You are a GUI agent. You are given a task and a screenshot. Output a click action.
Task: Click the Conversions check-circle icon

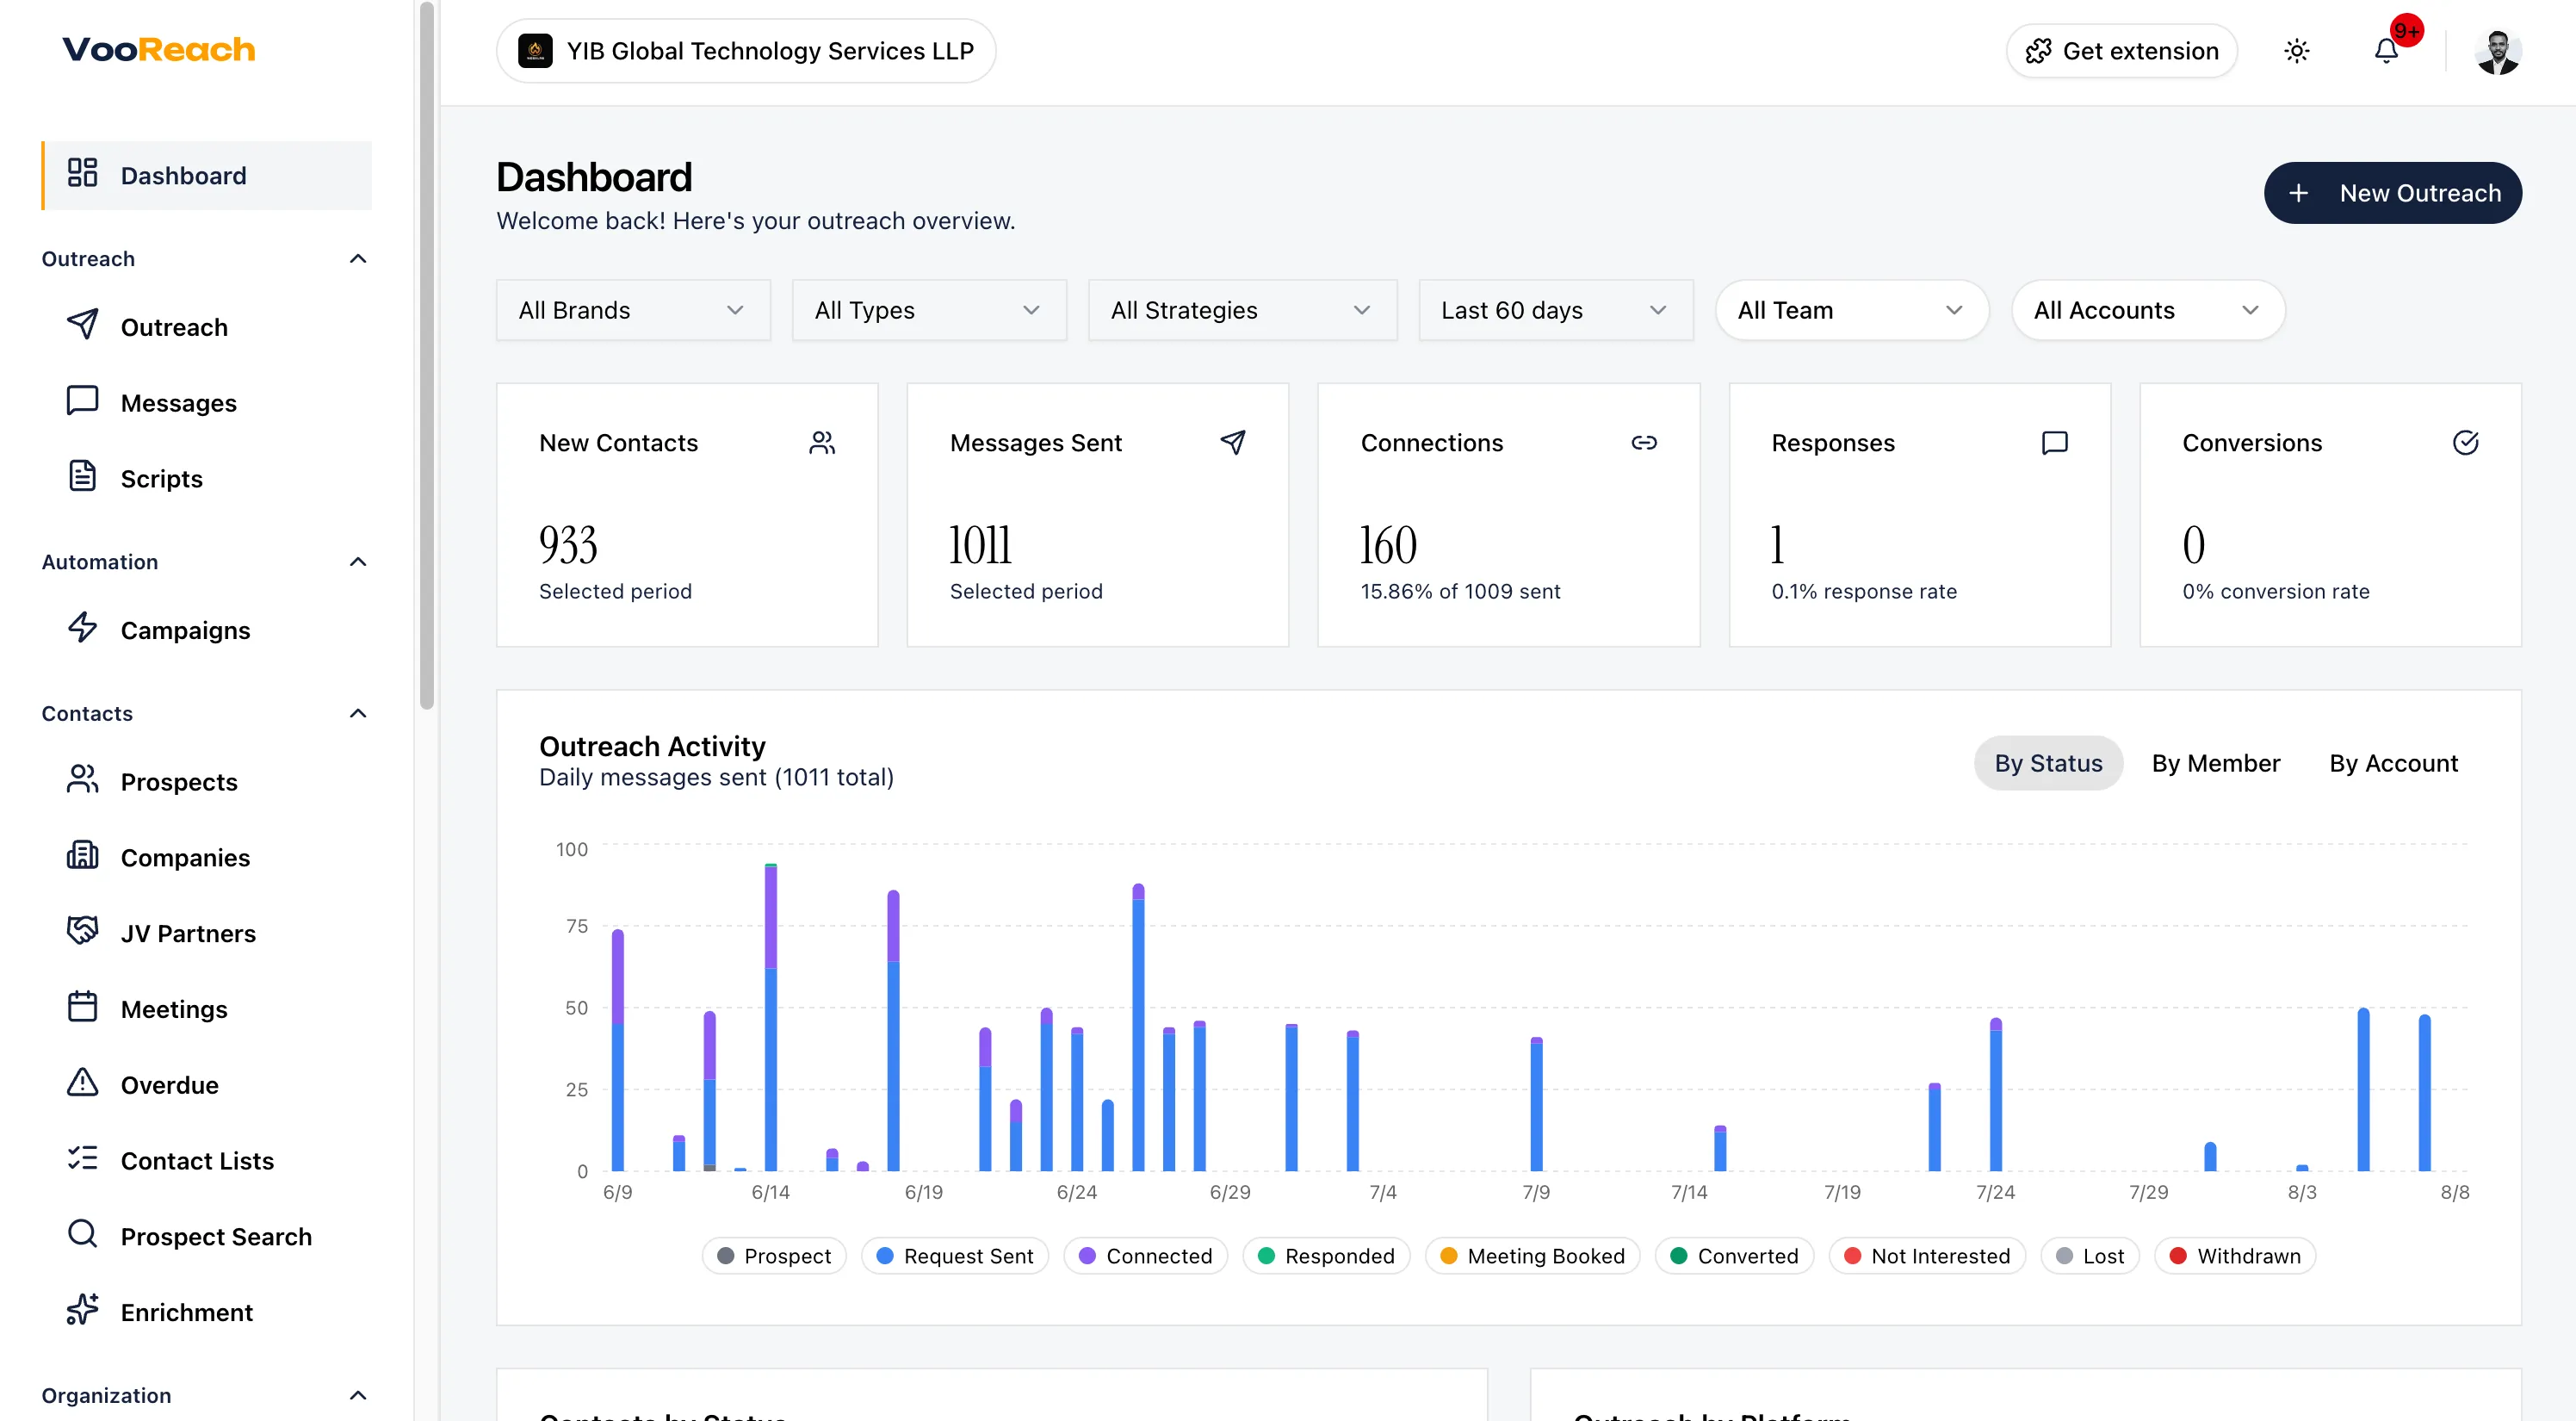point(2466,443)
